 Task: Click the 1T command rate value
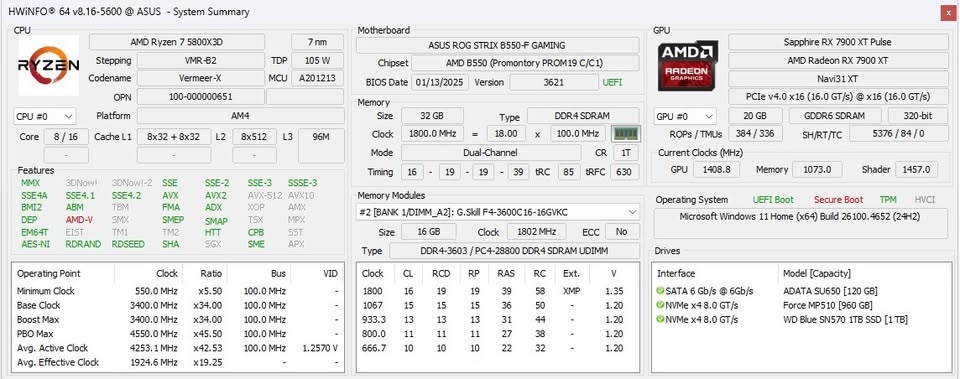[626, 152]
